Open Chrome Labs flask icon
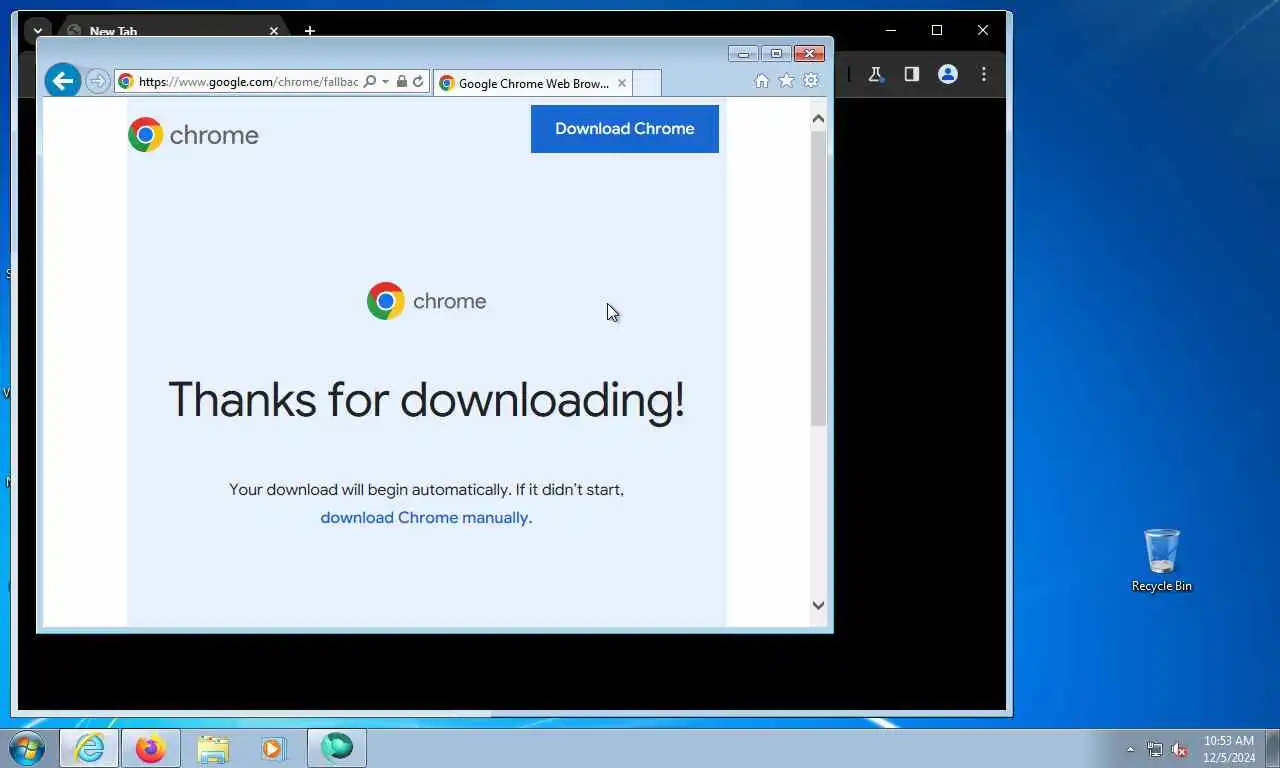This screenshot has height=768, width=1280. click(x=876, y=74)
